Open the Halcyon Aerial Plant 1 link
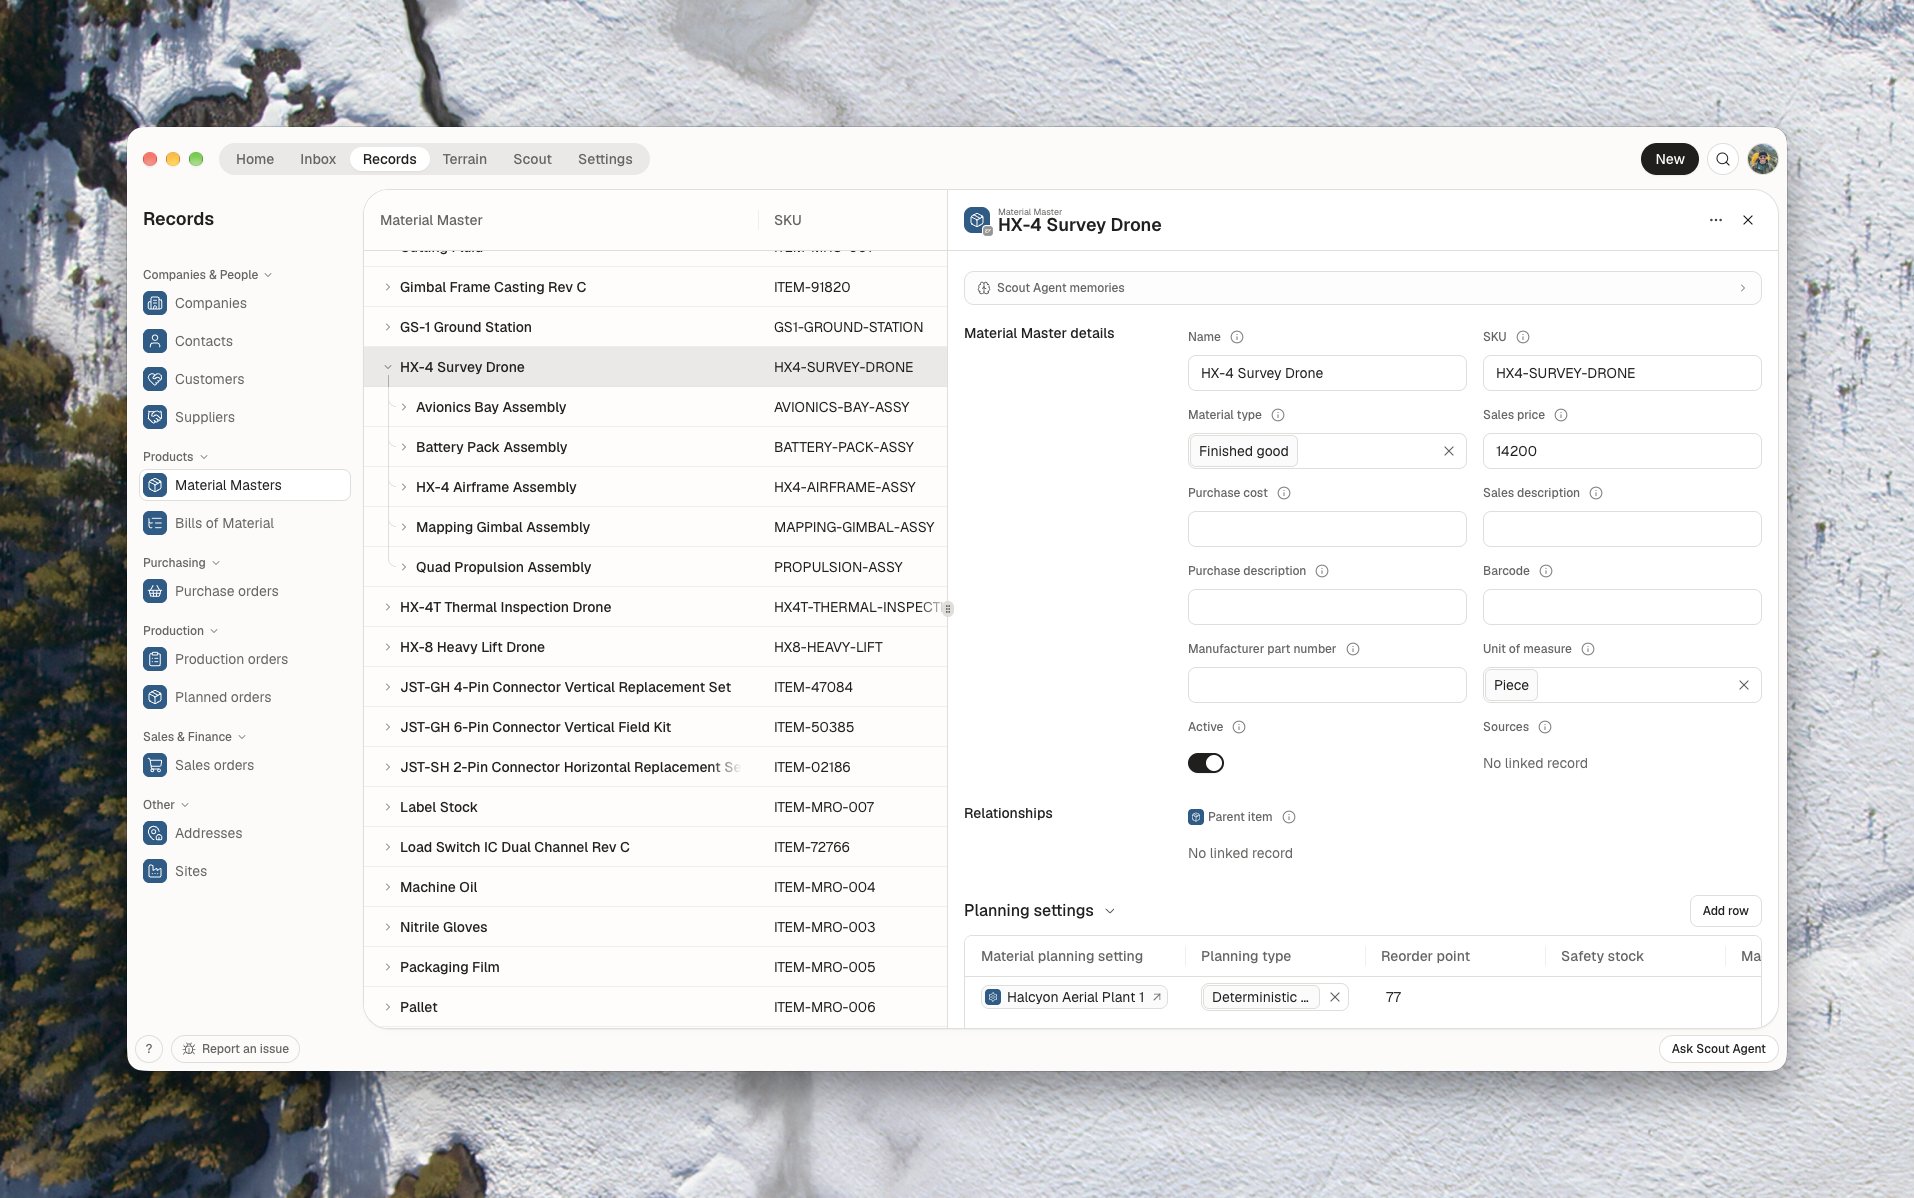This screenshot has height=1198, width=1914. tap(1075, 997)
